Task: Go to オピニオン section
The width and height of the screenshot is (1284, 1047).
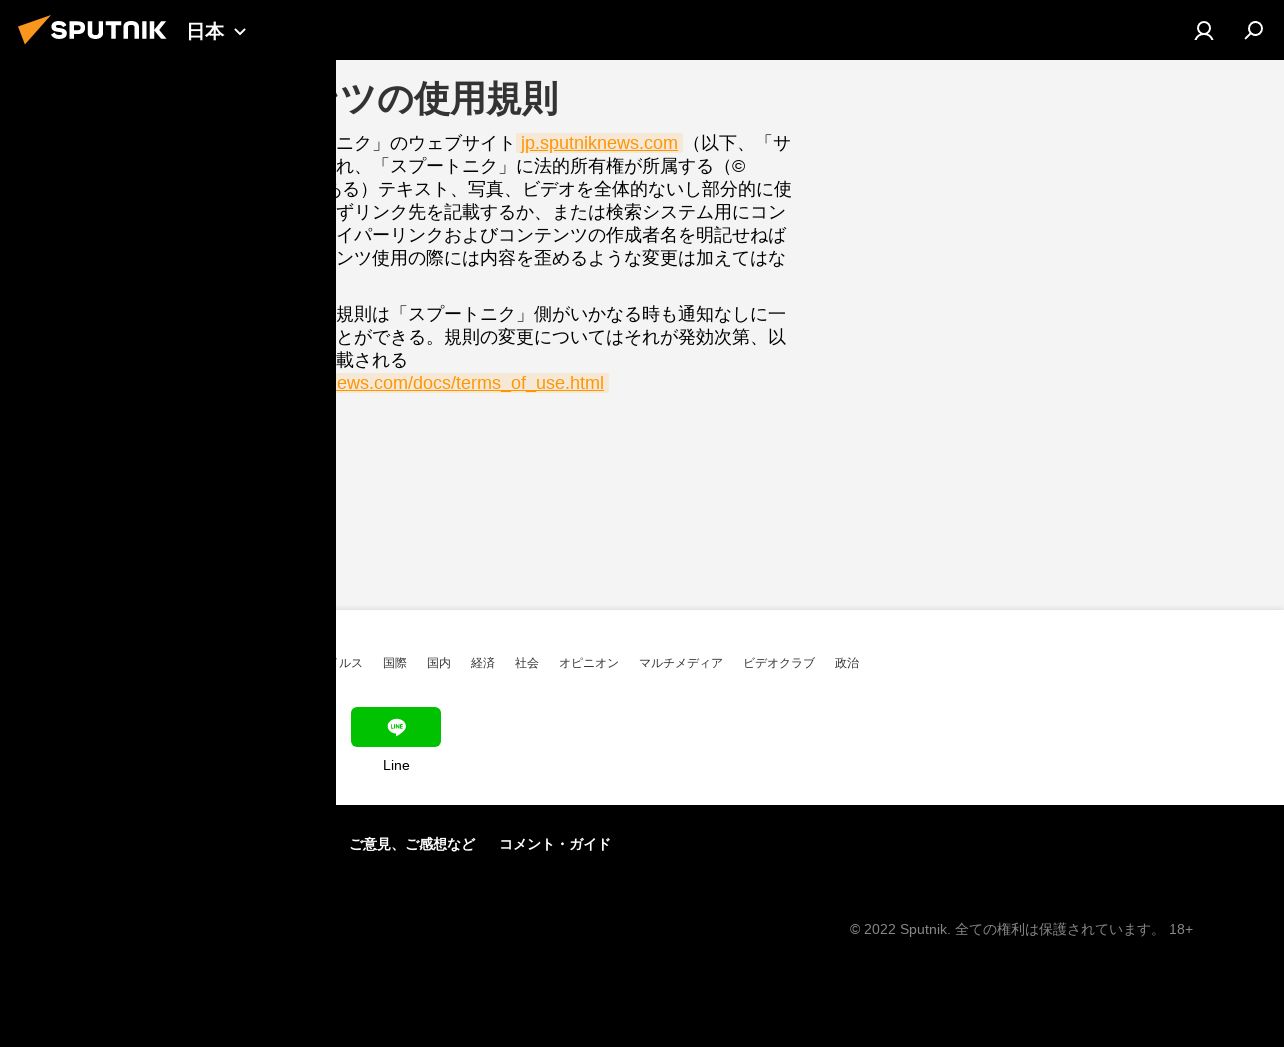Action: click(x=589, y=663)
